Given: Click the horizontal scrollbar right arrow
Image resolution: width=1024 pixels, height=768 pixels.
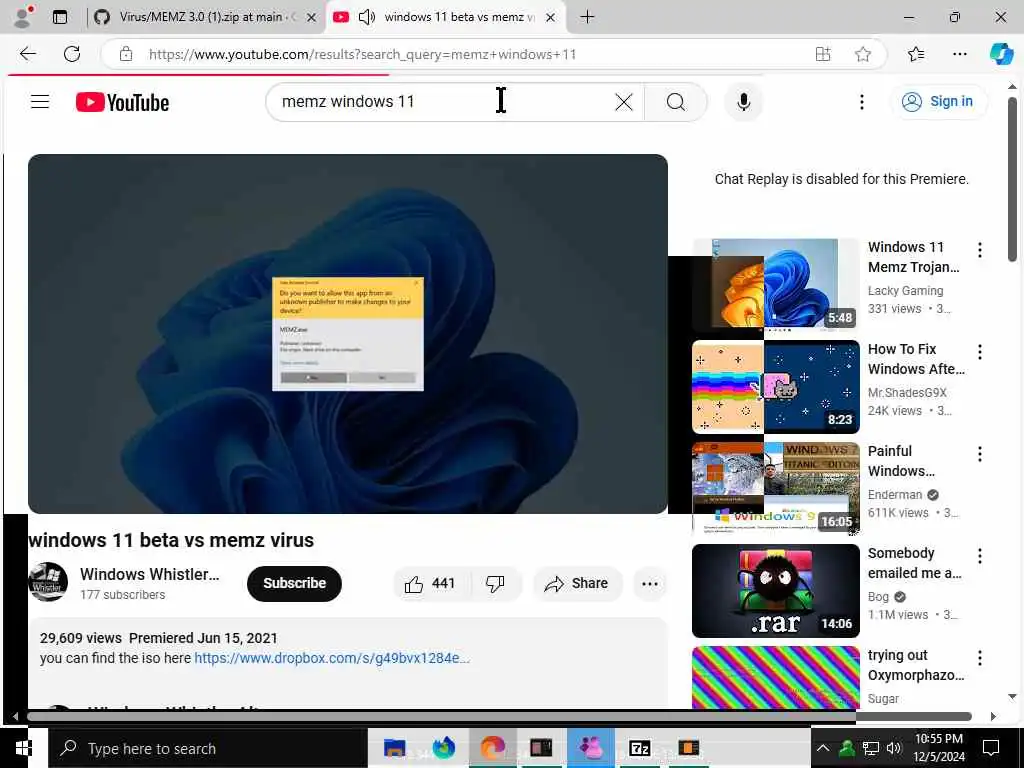Looking at the screenshot, I should [993, 716].
